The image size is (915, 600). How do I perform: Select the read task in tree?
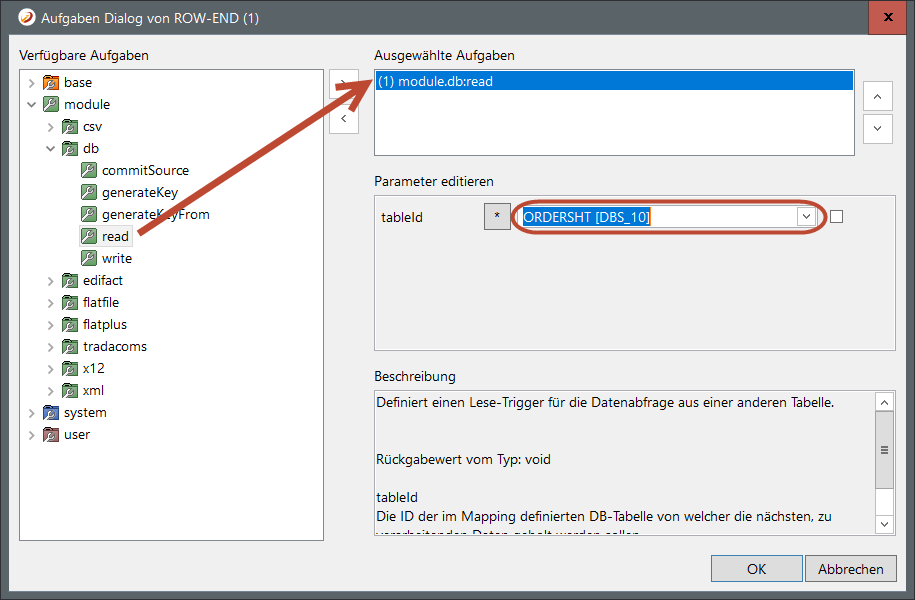[x=115, y=236]
